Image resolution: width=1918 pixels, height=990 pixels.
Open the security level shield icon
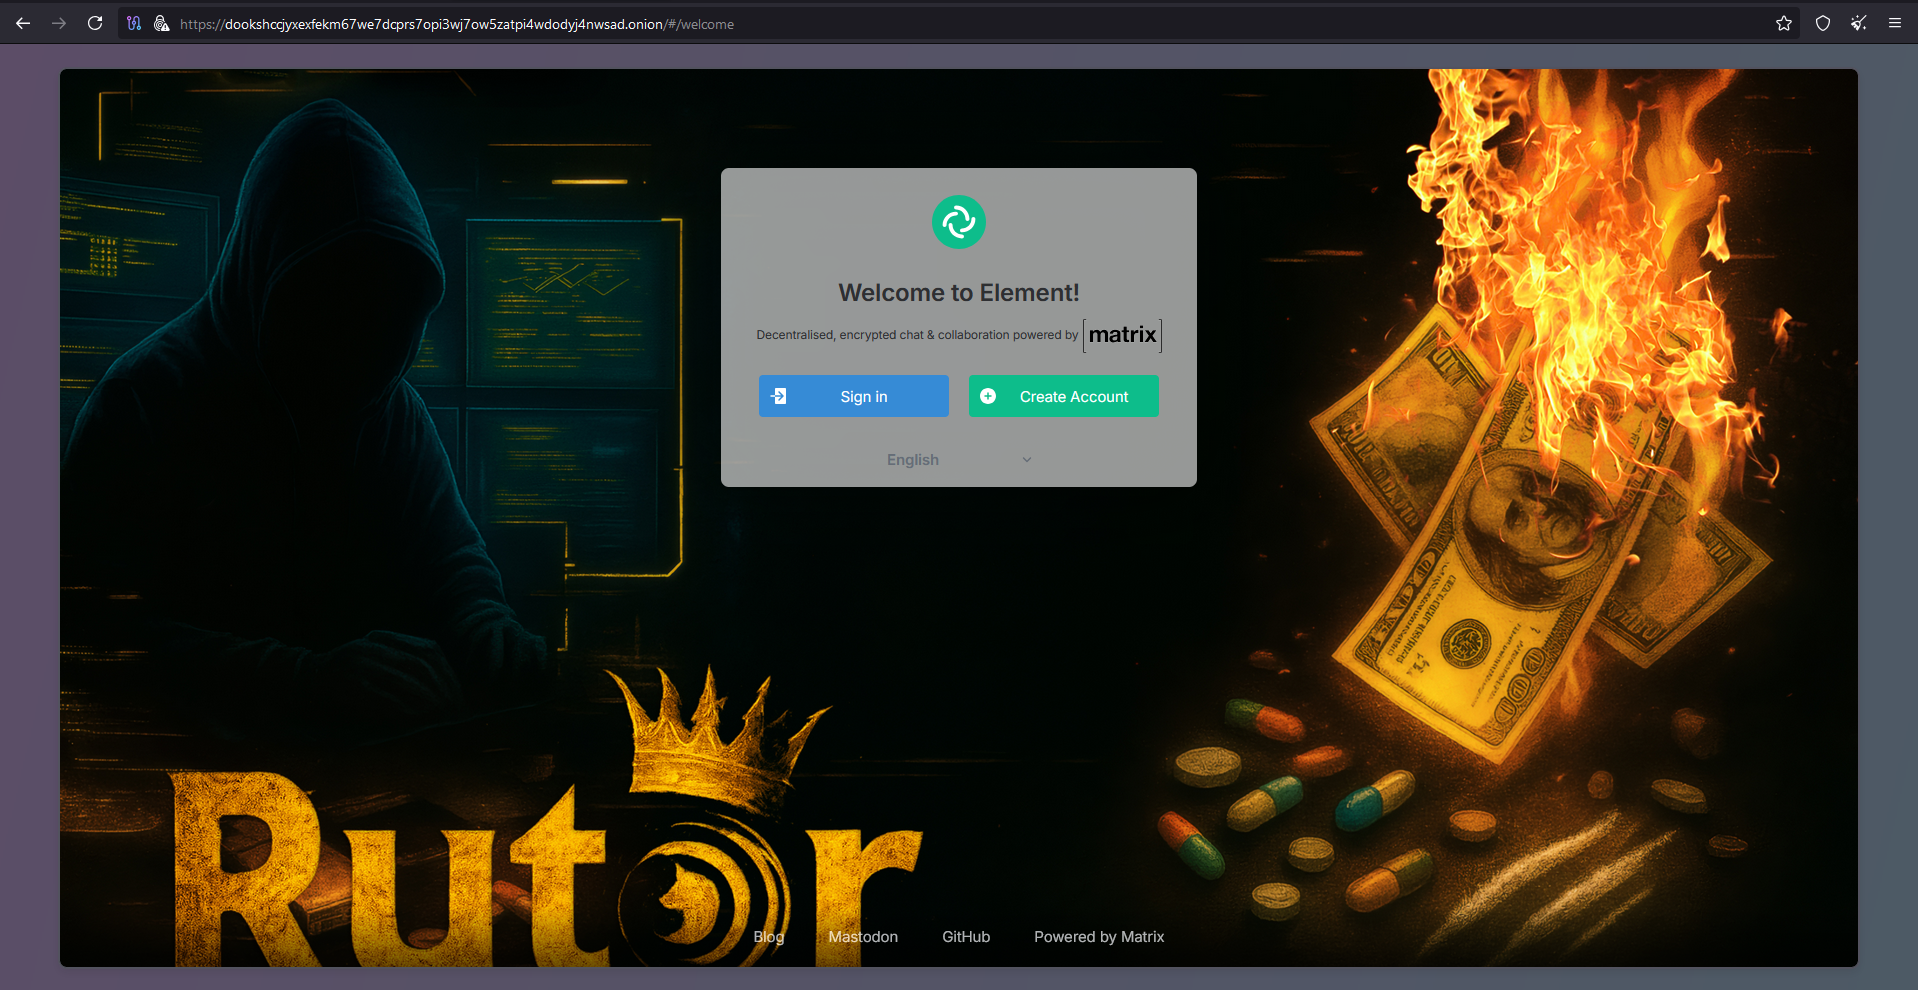pyautogui.click(x=1822, y=23)
